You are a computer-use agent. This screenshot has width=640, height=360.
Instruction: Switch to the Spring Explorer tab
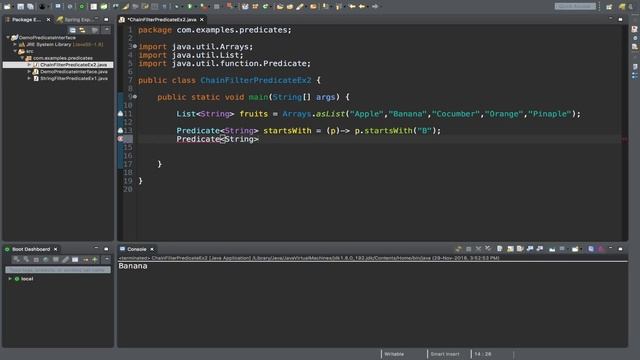click(76, 20)
